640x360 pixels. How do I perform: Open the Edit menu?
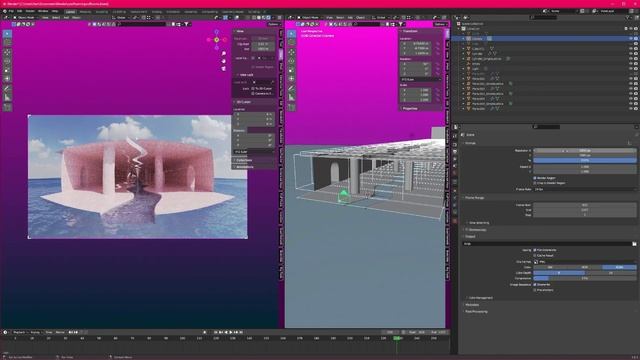tap(20, 11)
